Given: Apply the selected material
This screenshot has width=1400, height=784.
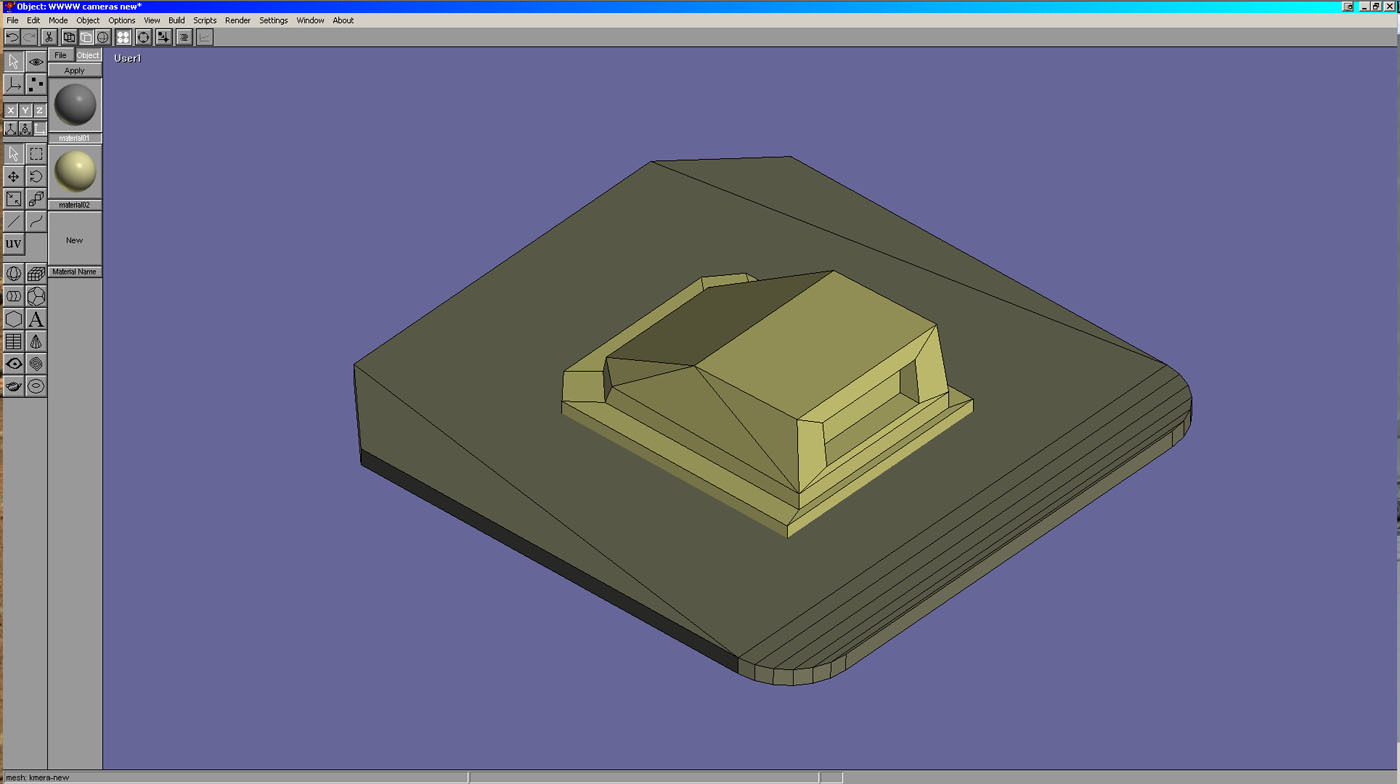Looking at the screenshot, I should click(75, 71).
